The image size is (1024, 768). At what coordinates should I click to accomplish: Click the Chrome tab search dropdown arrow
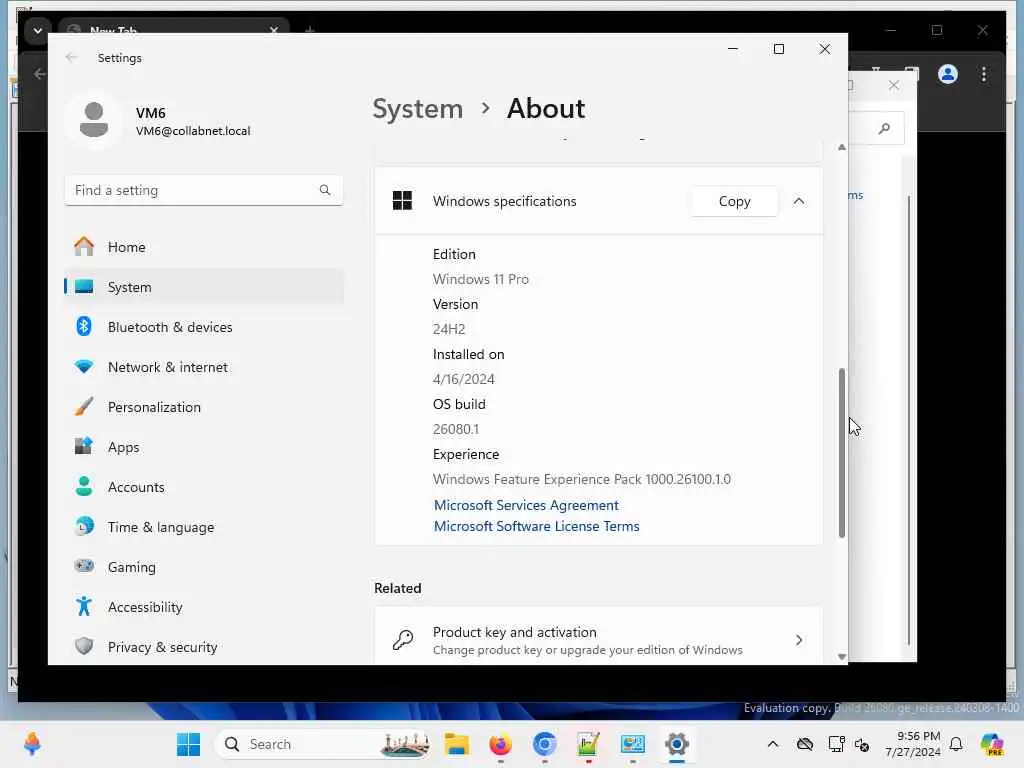tap(38, 31)
